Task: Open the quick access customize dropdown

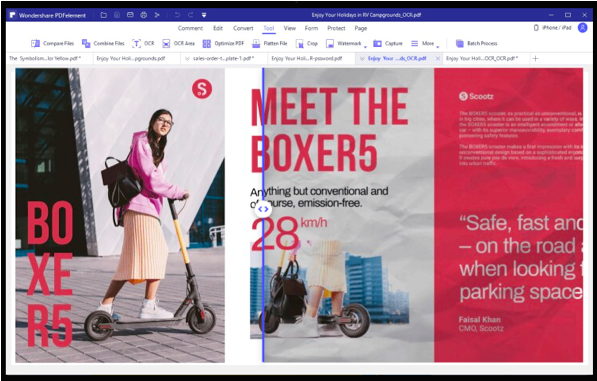Action: 204,15
